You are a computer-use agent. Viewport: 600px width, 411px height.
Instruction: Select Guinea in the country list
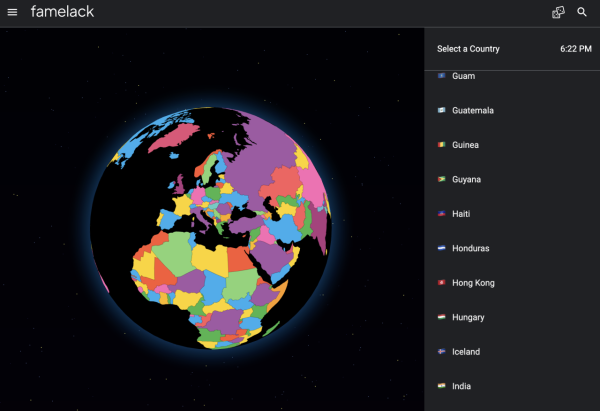465,145
